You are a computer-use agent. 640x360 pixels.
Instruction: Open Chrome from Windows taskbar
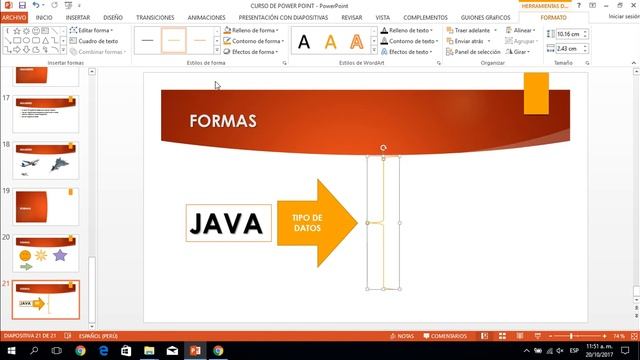click(x=80, y=351)
